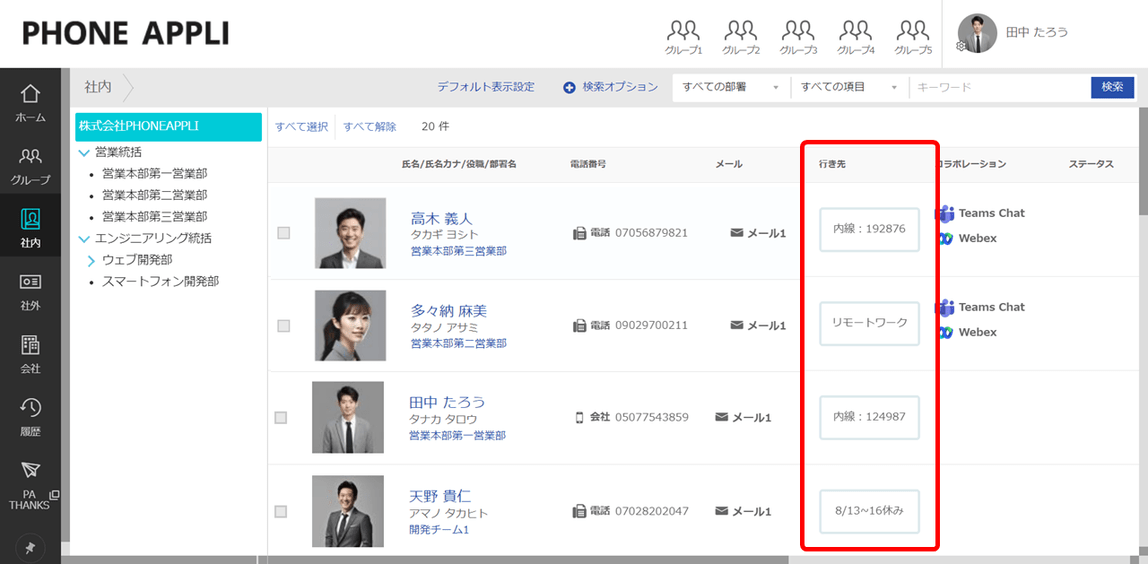Screen dimensions: 1148x564
Task: Click Webex icon for 多々納 麻美
Action: pyautogui.click(x=944, y=332)
